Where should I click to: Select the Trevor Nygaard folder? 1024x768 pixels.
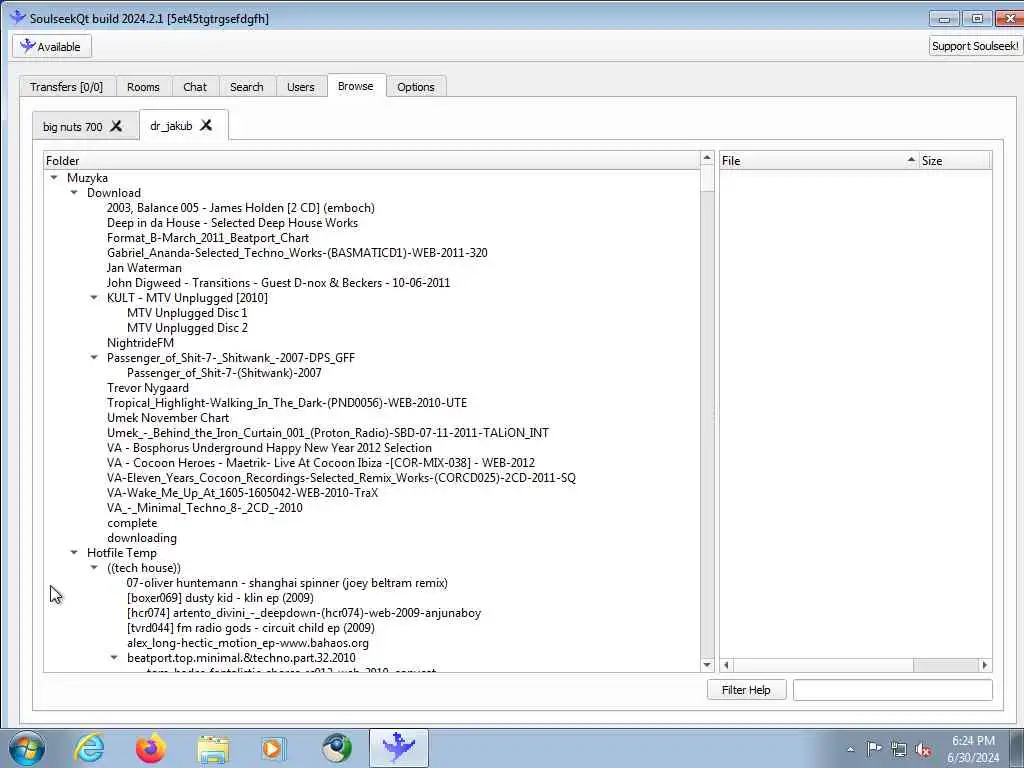pyautogui.click(x=148, y=388)
